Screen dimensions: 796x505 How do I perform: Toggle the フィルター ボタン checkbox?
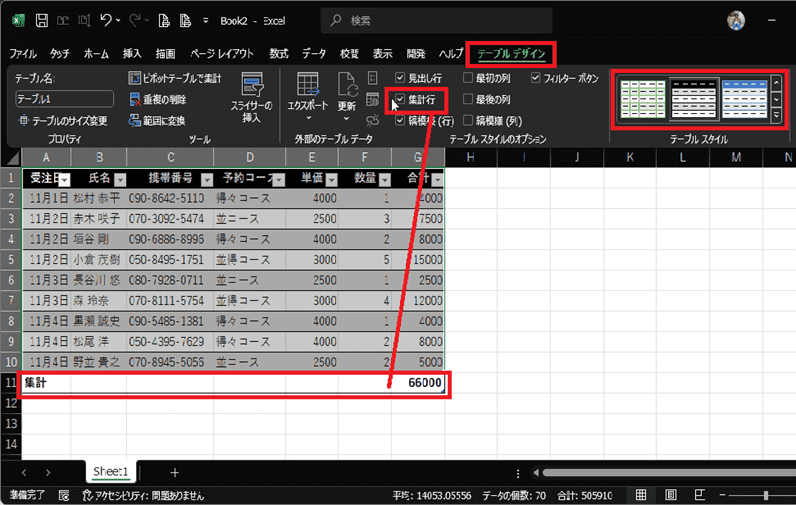coord(536,77)
